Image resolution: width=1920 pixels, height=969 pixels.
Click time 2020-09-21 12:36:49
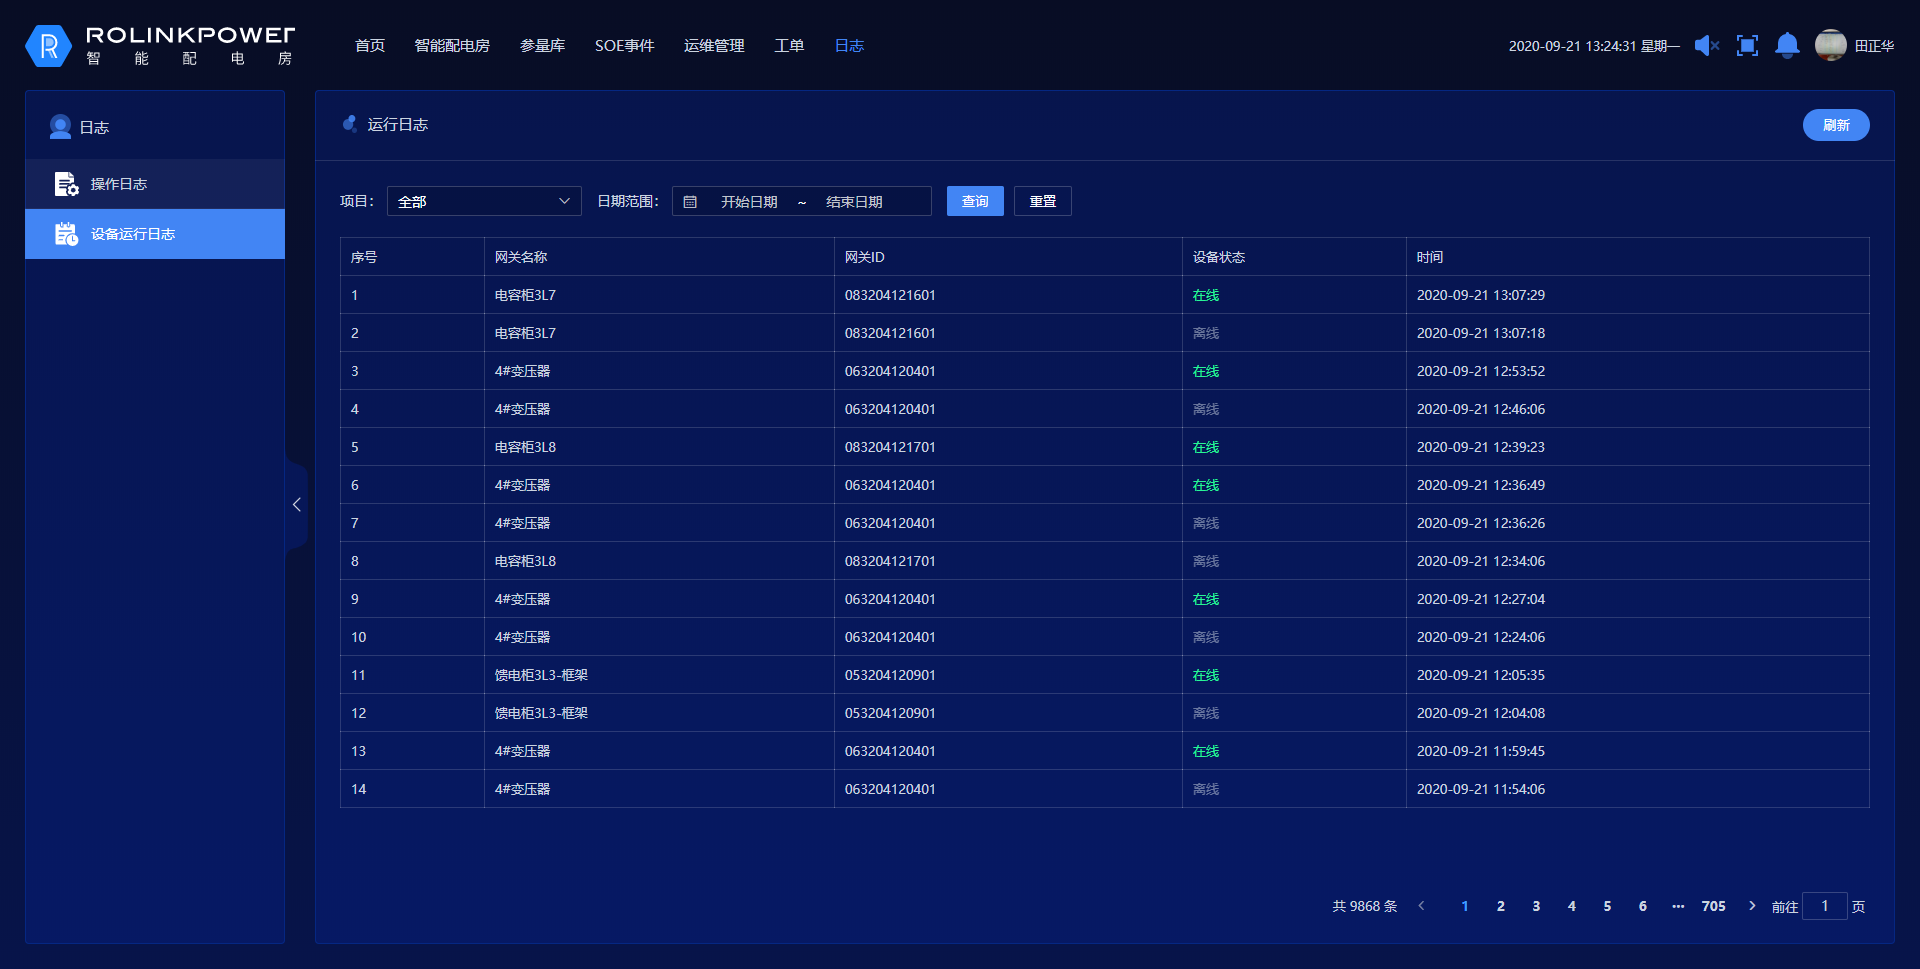click(x=1481, y=485)
